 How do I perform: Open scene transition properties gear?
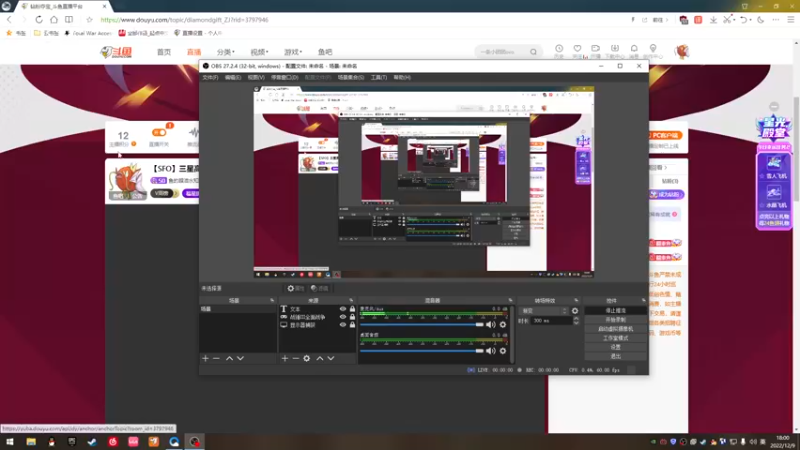pos(575,311)
